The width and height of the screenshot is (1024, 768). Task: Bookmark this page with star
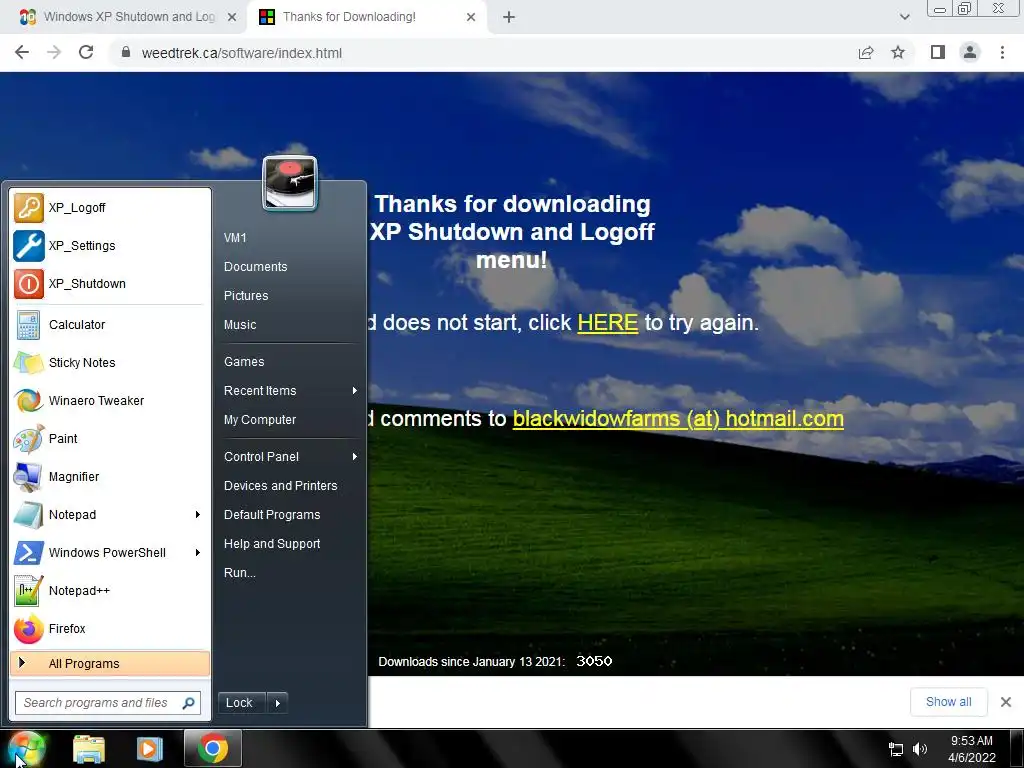[898, 52]
